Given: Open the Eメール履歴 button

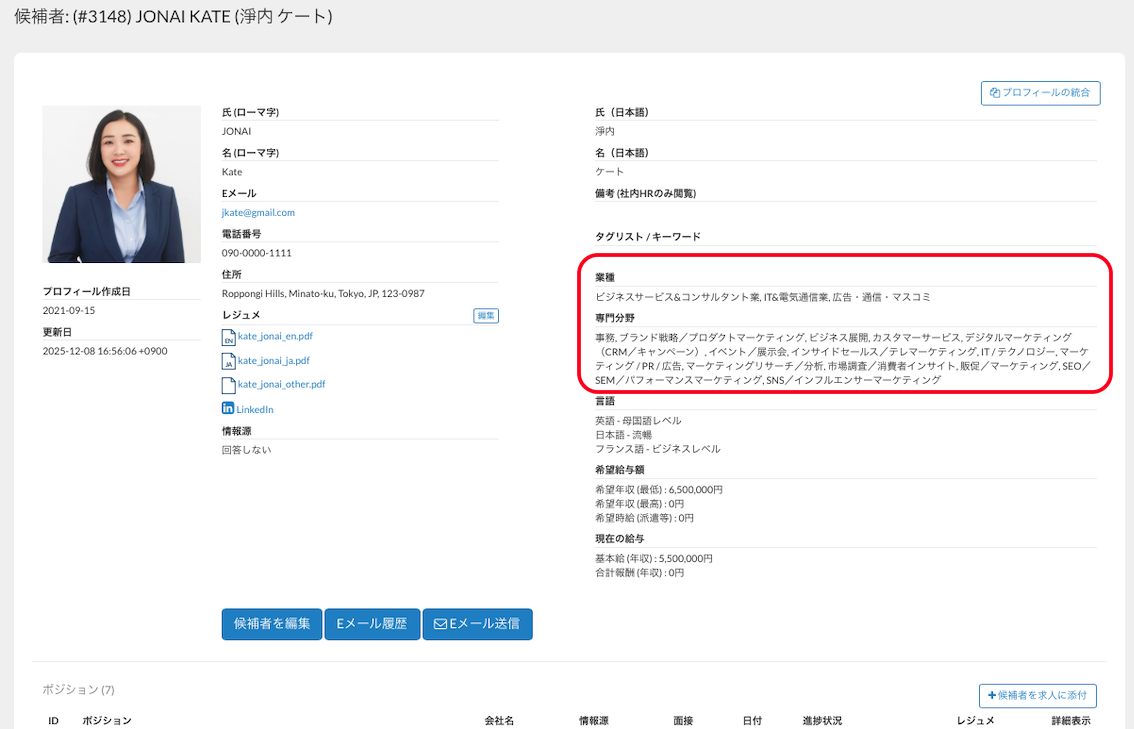Looking at the screenshot, I should coord(371,624).
